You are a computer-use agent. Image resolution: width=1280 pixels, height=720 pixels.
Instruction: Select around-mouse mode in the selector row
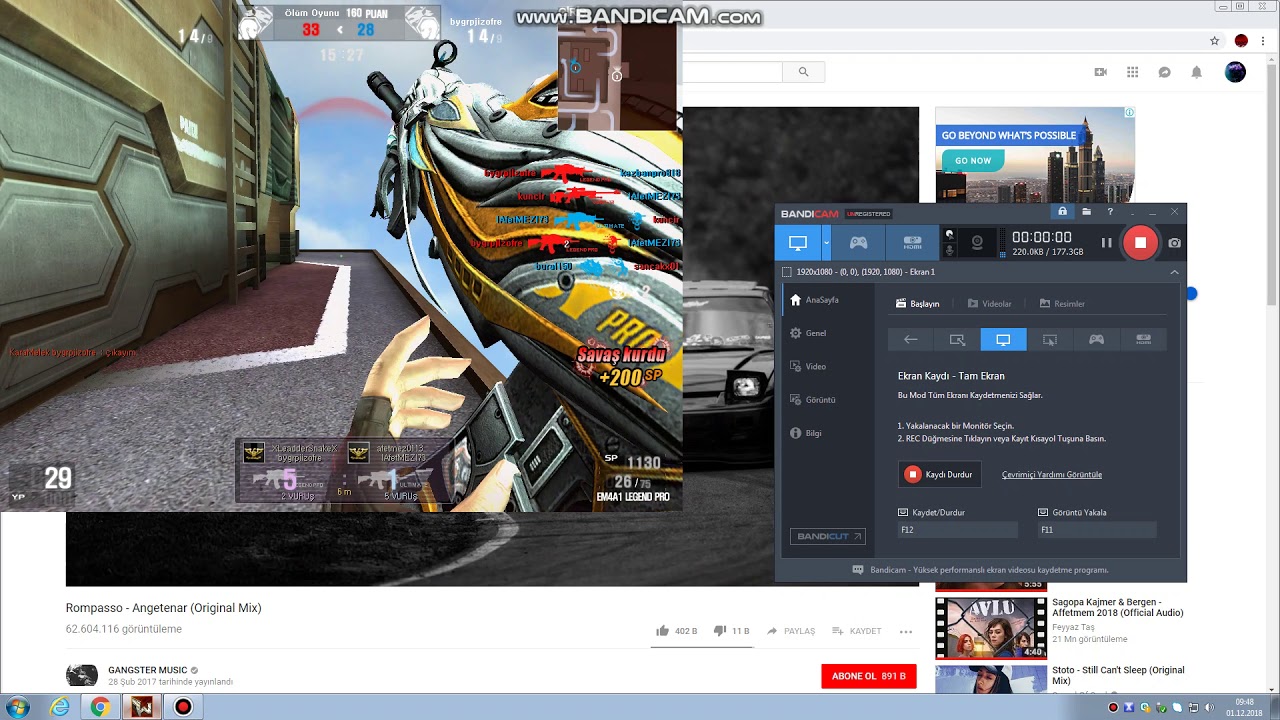pyautogui.click(x=1050, y=340)
